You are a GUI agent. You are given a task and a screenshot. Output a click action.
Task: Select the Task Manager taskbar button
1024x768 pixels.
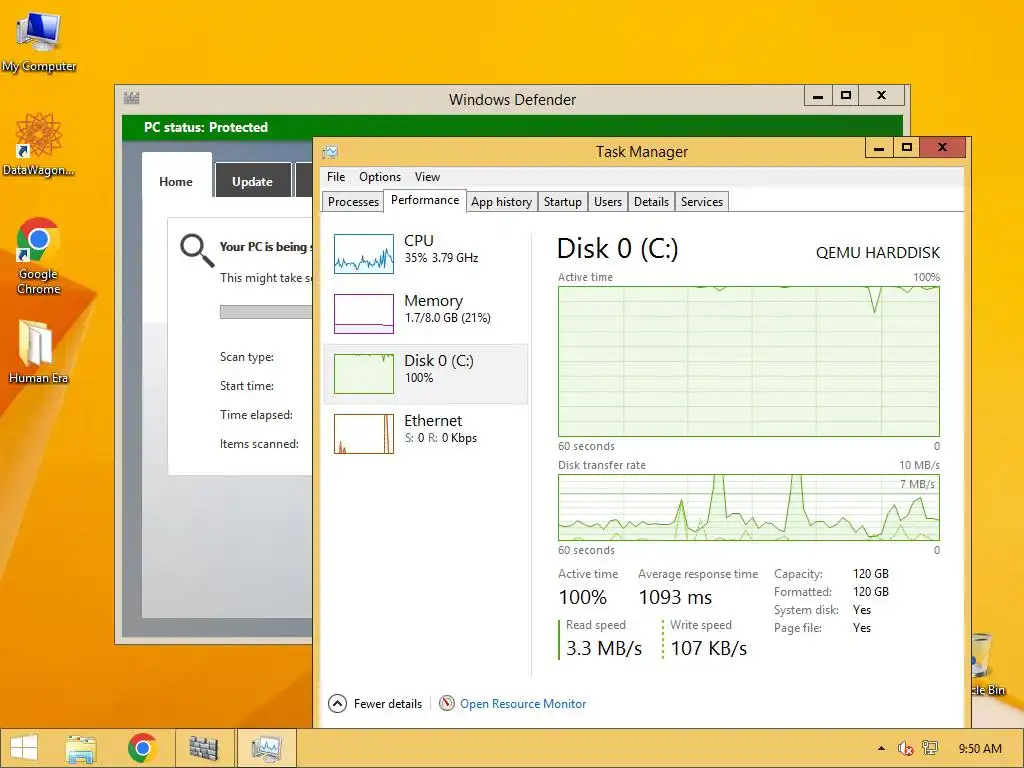pos(266,748)
